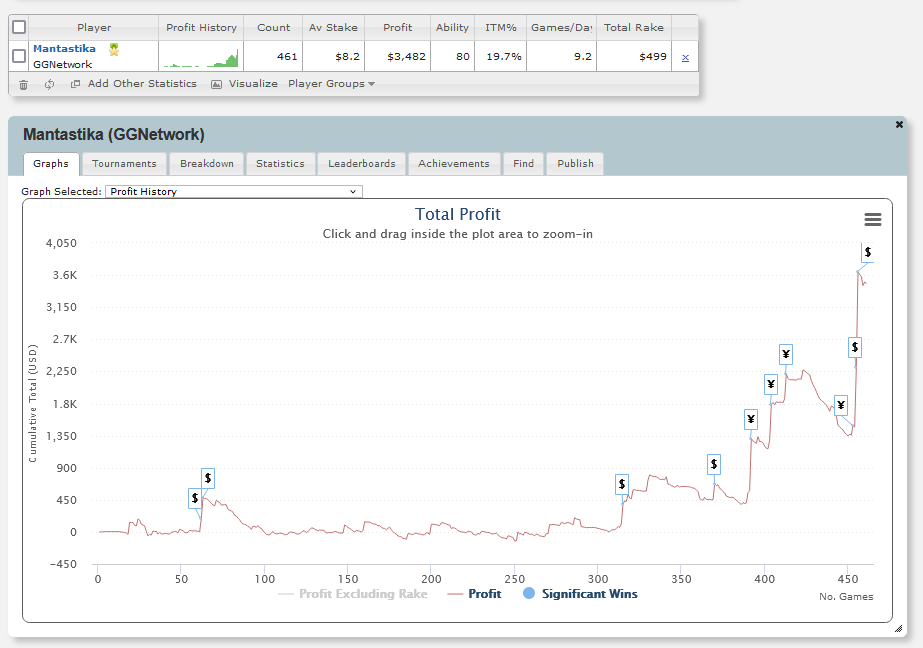The height and width of the screenshot is (648, 923).
Task: Check the Mantastika row checkbox
Action: (19, 56)
